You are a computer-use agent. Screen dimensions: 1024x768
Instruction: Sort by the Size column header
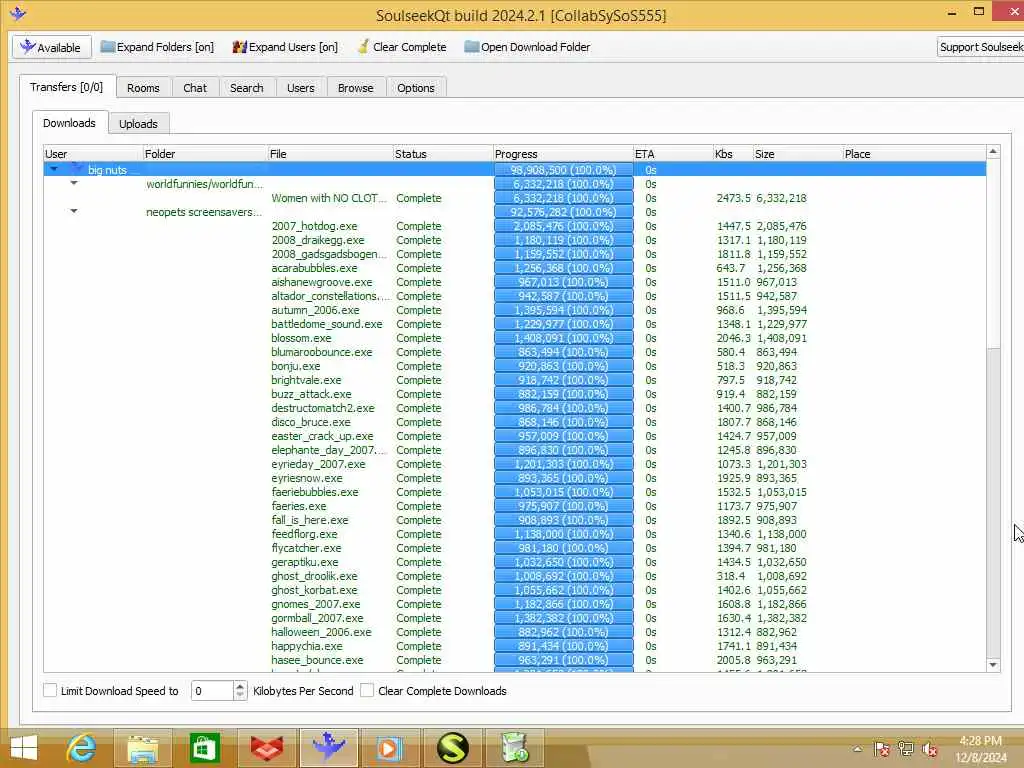[797, 154]
